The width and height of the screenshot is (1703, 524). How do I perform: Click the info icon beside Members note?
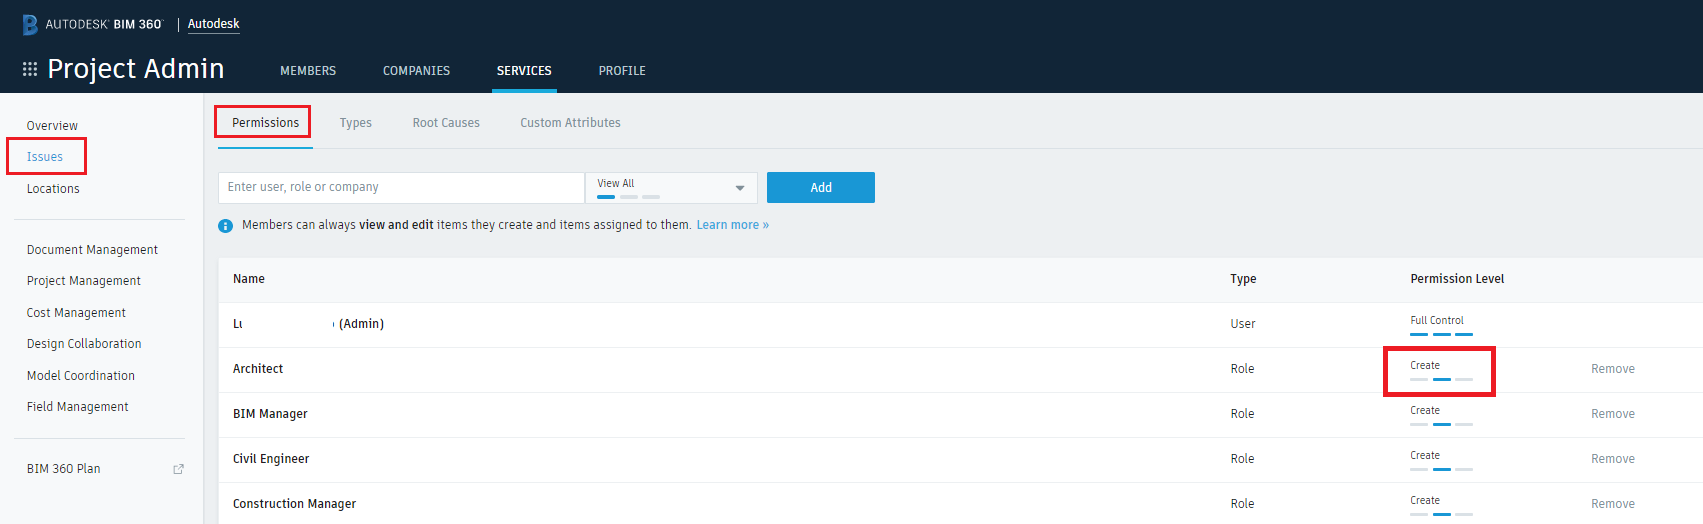point(226,226)
